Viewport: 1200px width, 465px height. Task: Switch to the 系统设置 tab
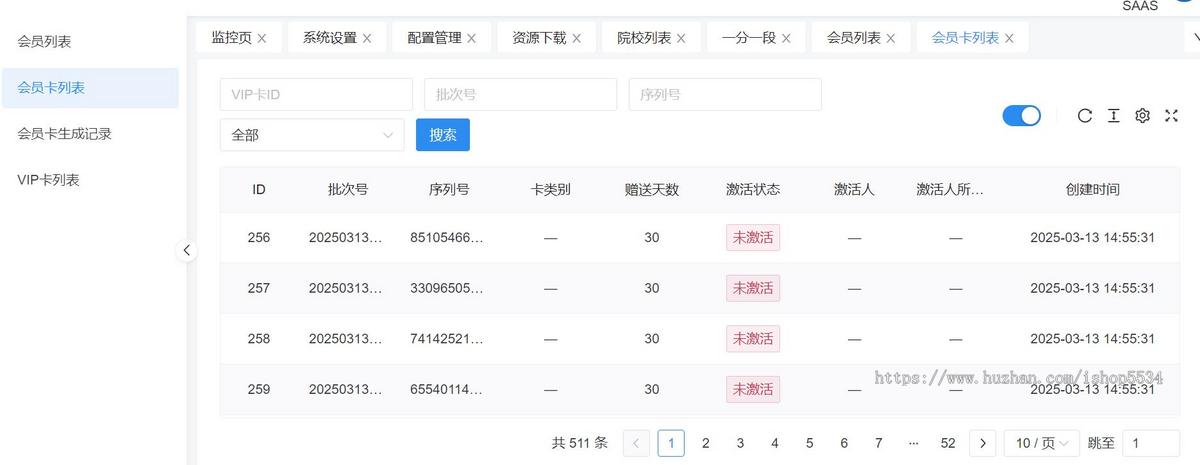point(330,38)
